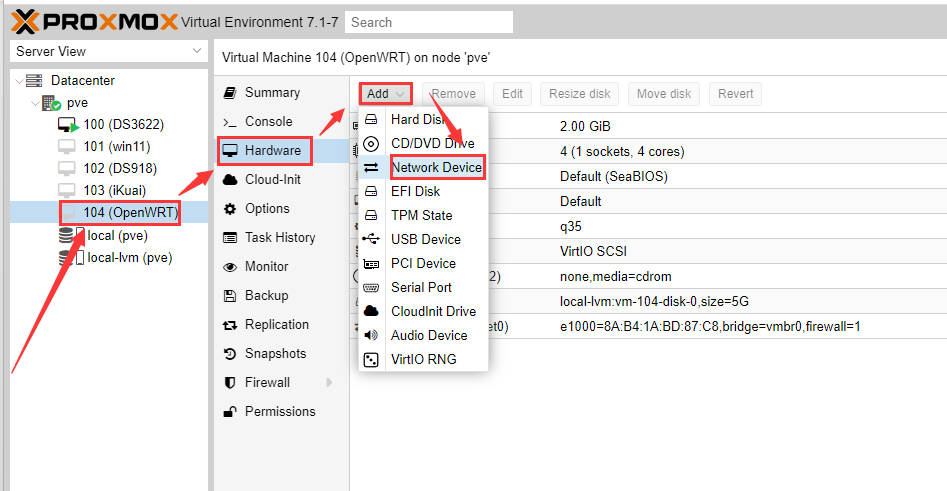Click the Summary book icon in sidebar
The height and width of the screenshot is (491, 947).
[x=229, y=93]
